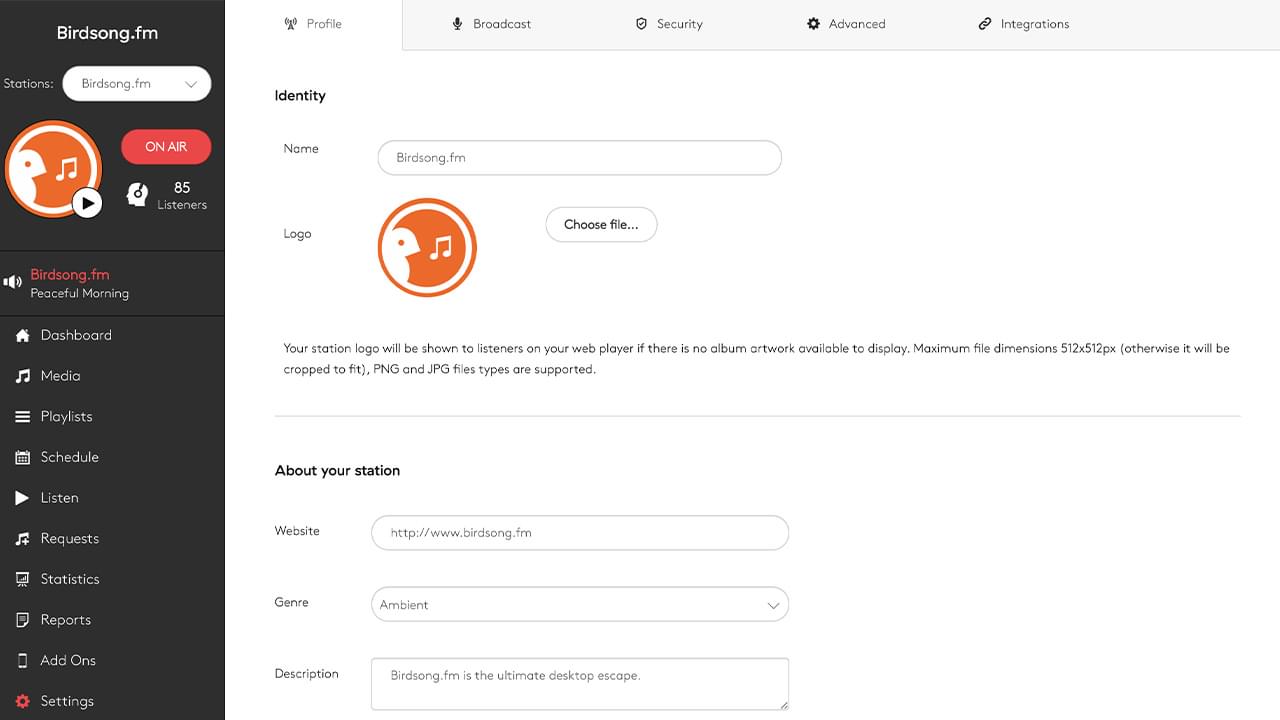Click Choose file to upload a logo
1280x720 pixels.
[x=601, y=224]
